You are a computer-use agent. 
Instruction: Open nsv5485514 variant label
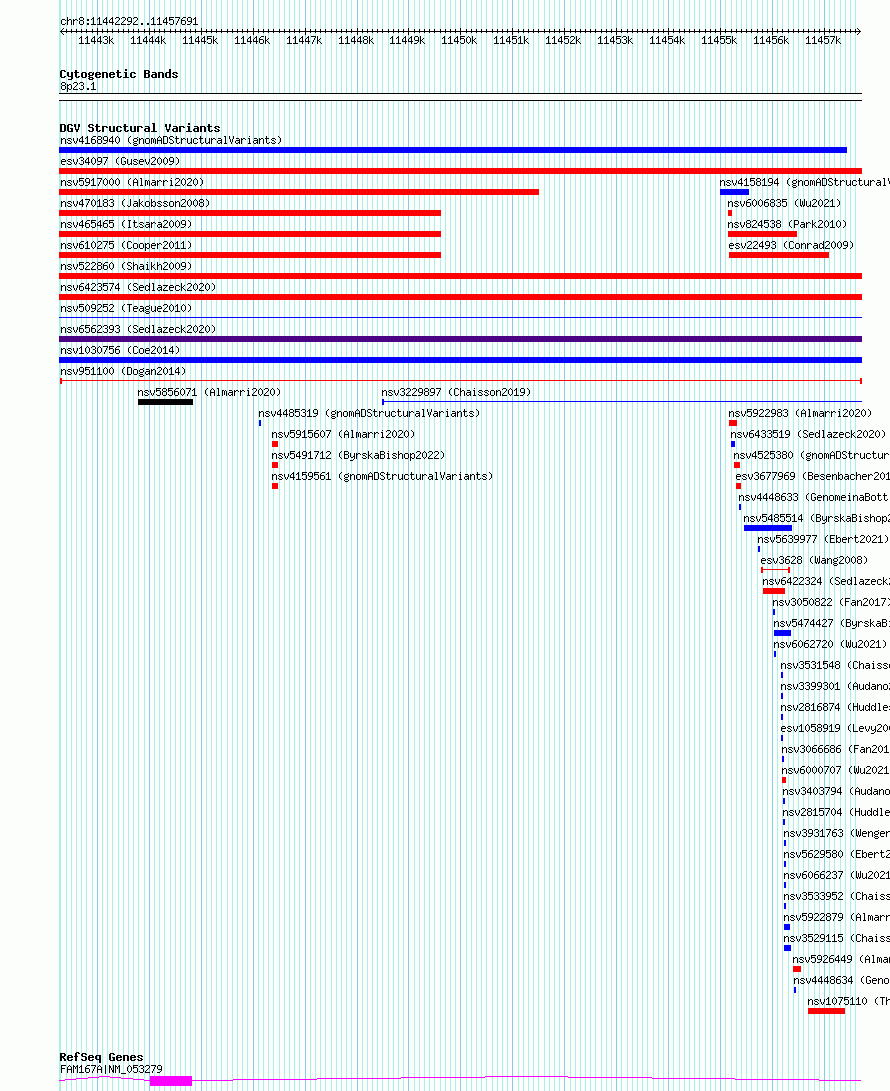tap(817, 518)
